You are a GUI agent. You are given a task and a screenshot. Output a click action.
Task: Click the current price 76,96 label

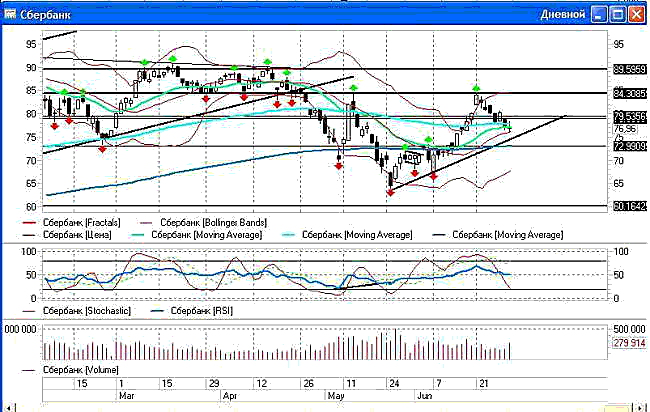point(625,129)
